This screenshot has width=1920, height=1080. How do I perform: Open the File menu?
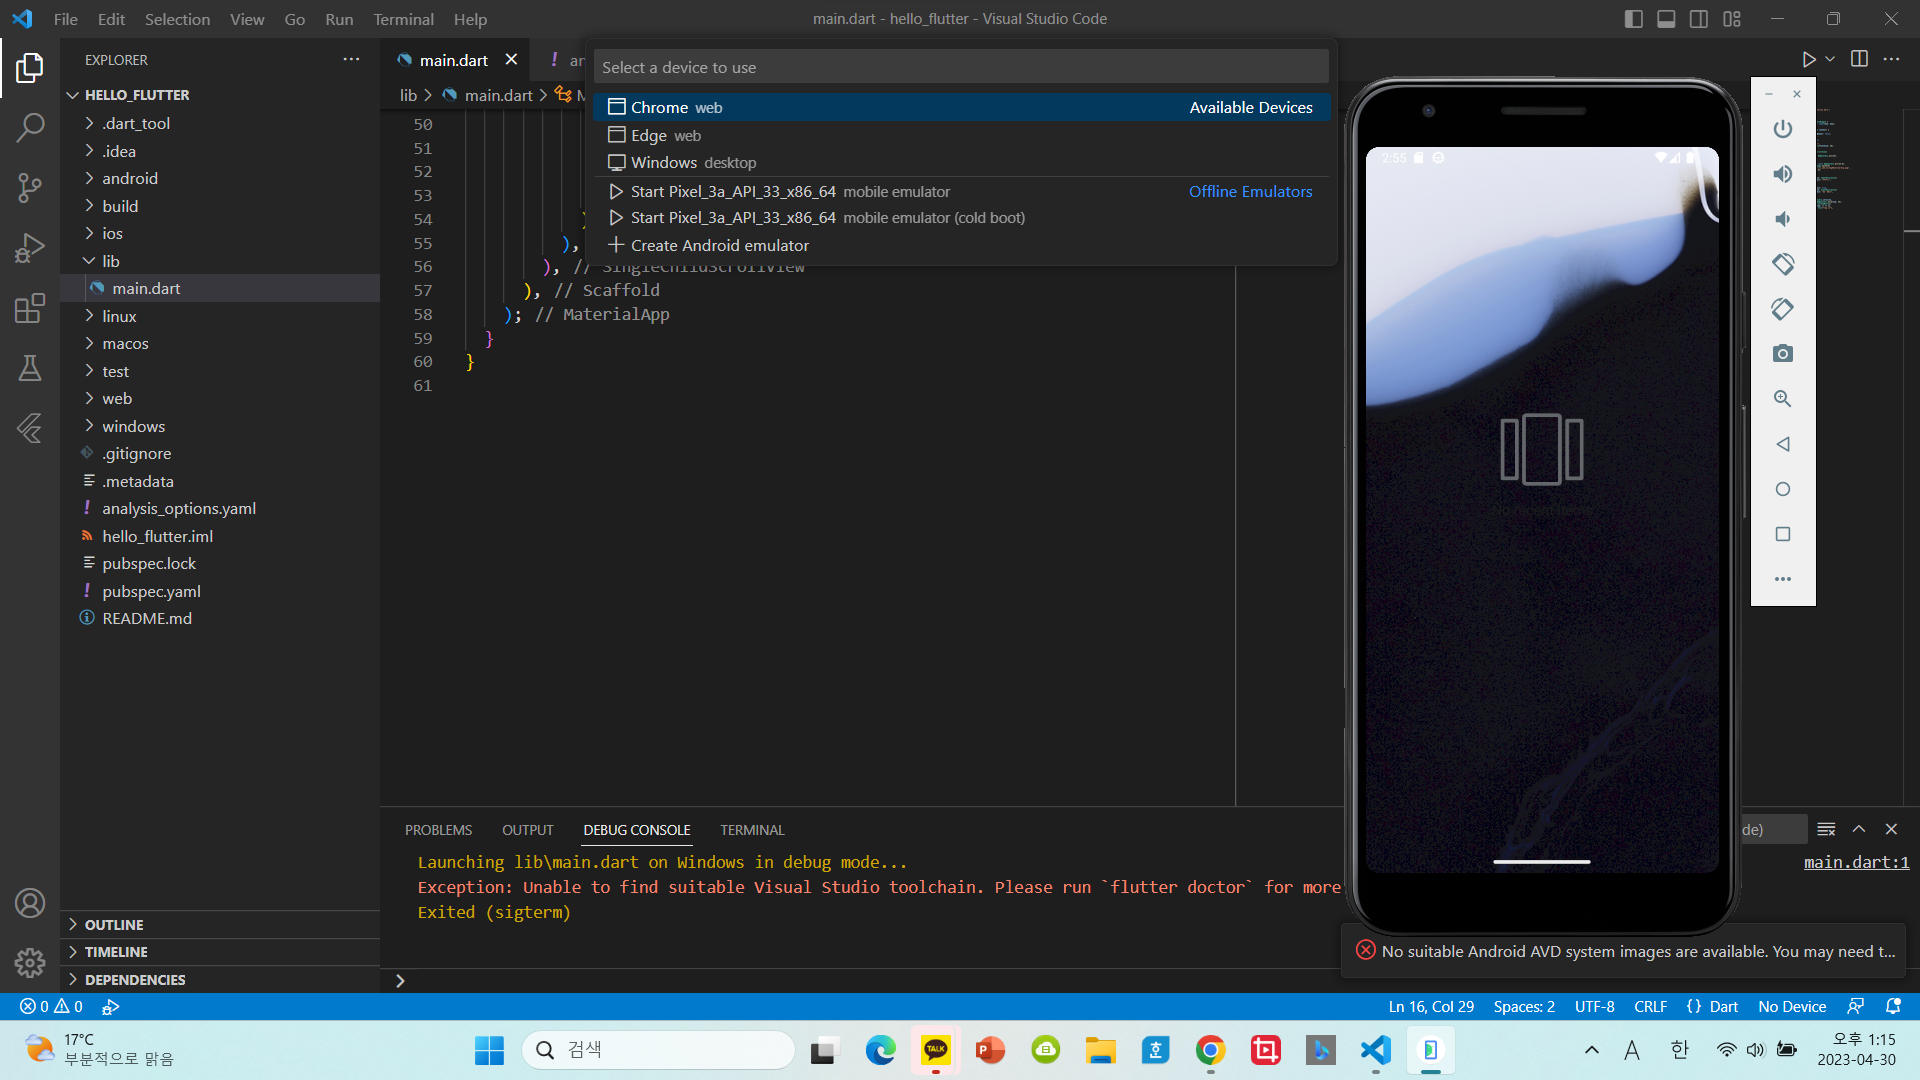(66, 19)
